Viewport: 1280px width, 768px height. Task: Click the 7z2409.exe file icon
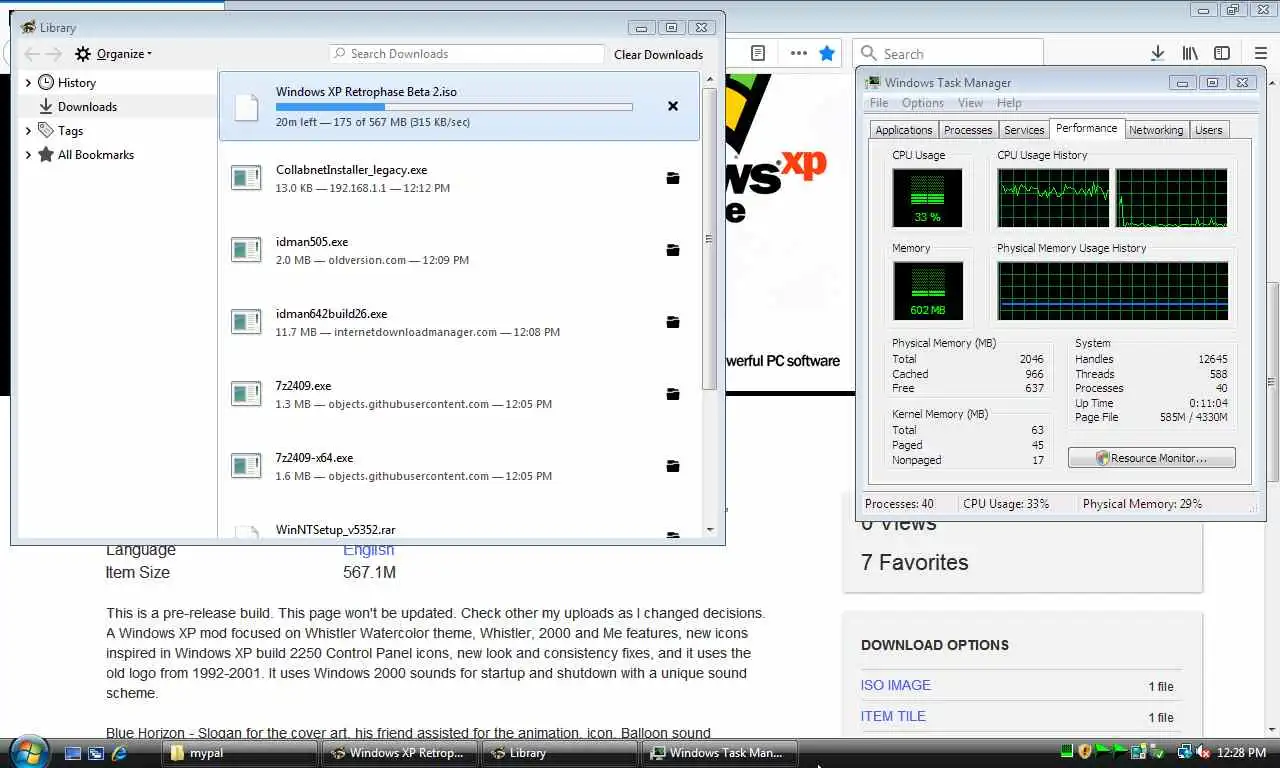coord(246,394)
